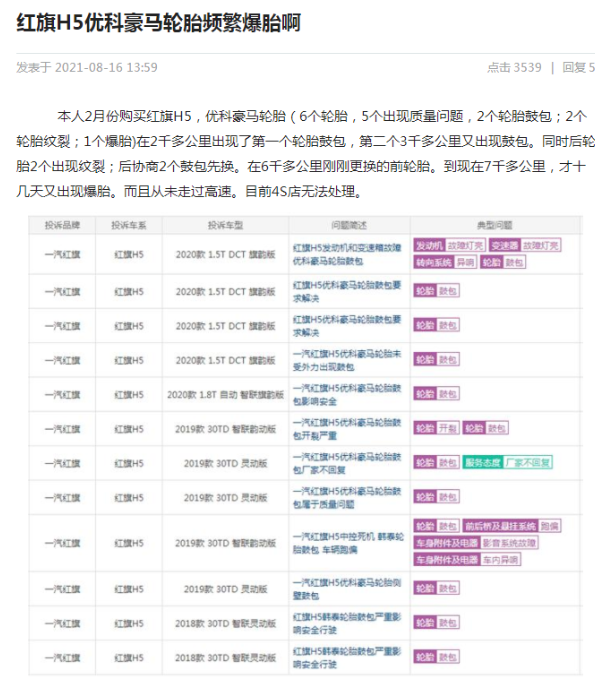Open complaint 红旗H5发动机和变速箱故障优科豪马轮胎鼓包
This screenshot has height=680, width=595.
(347, 254)
